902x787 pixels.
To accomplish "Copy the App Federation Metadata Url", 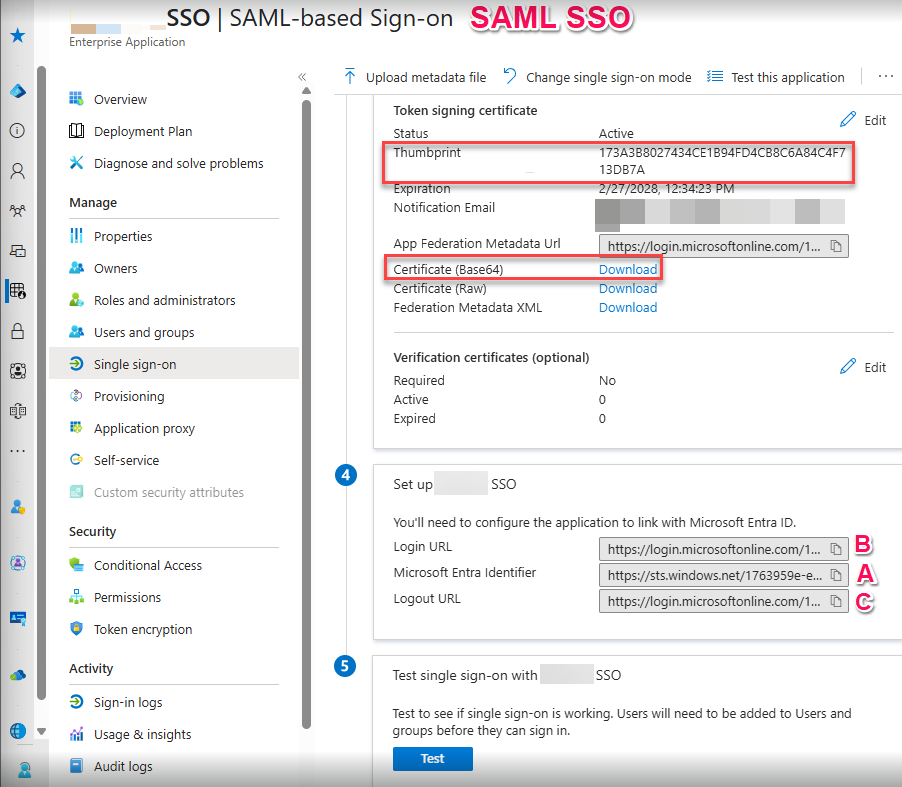I will click(837, 245).
